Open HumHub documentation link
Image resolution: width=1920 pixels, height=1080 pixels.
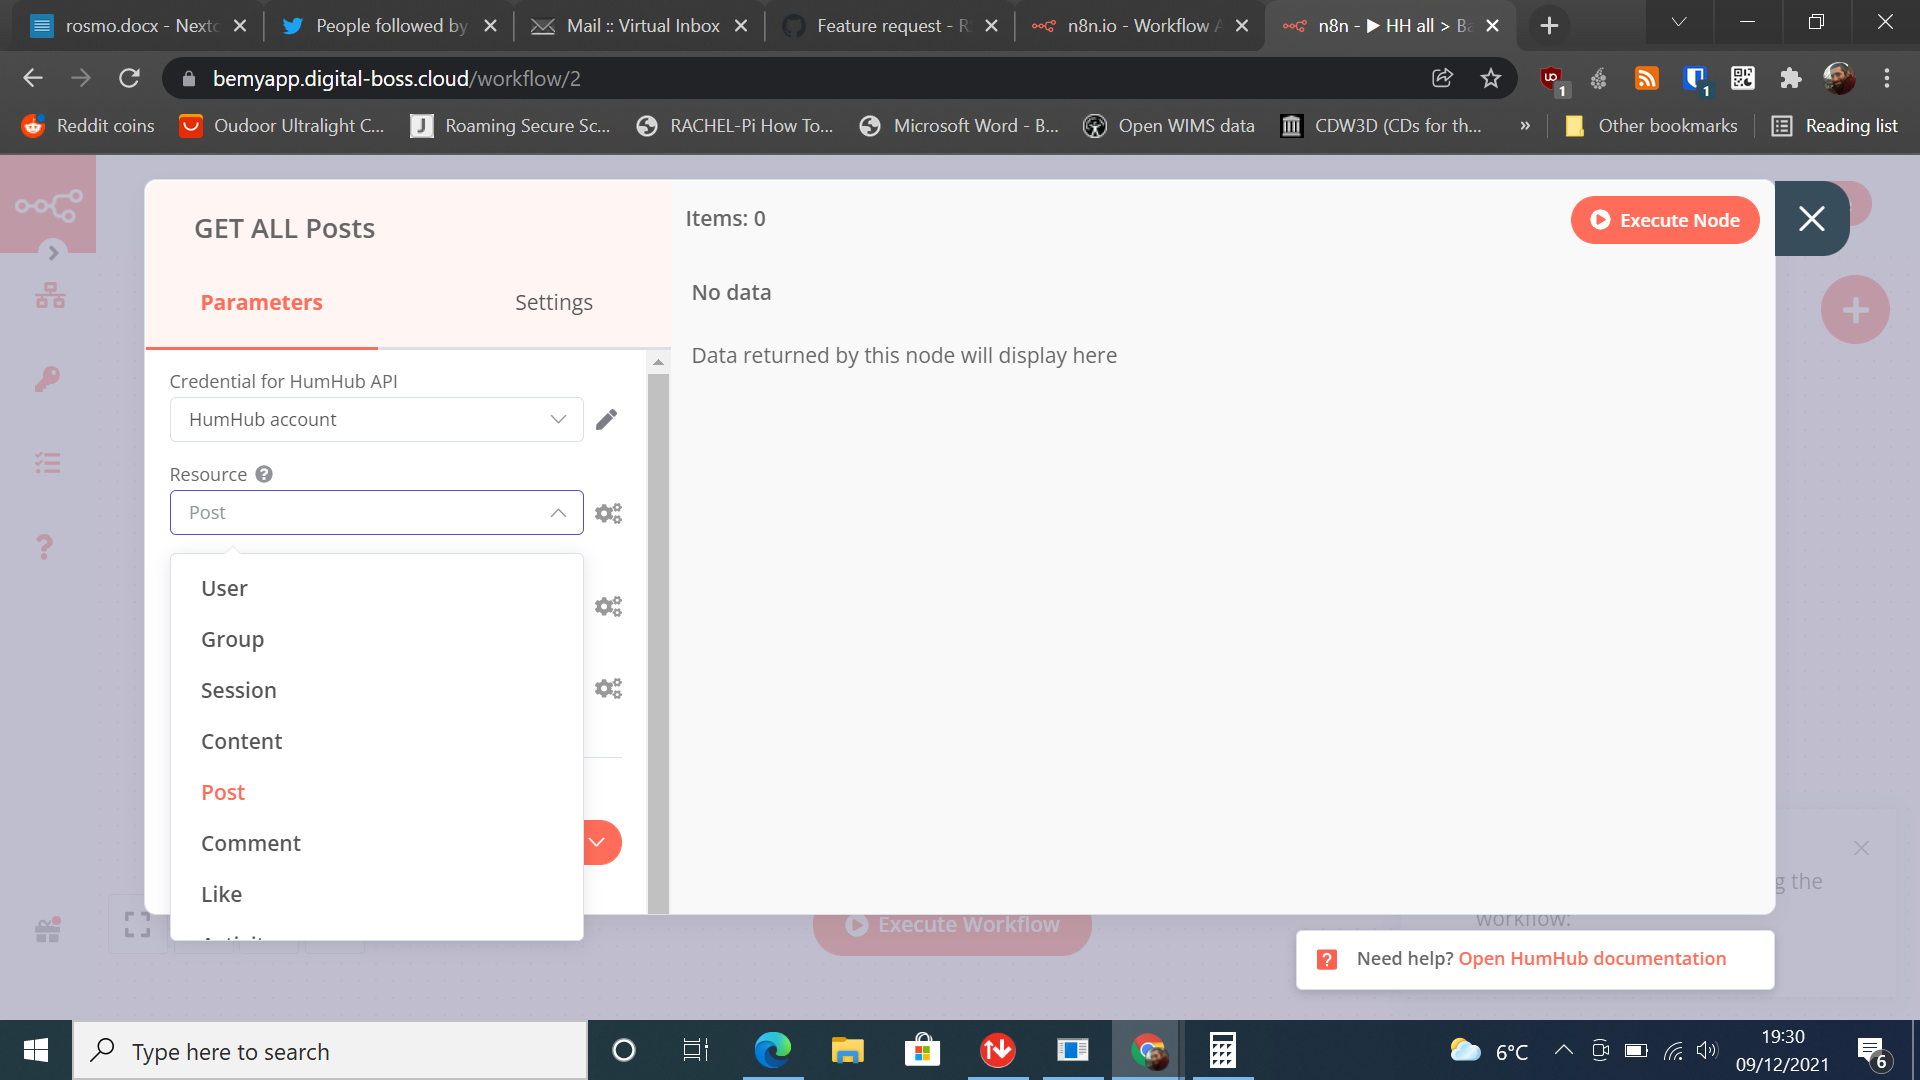pos(1592,958)
